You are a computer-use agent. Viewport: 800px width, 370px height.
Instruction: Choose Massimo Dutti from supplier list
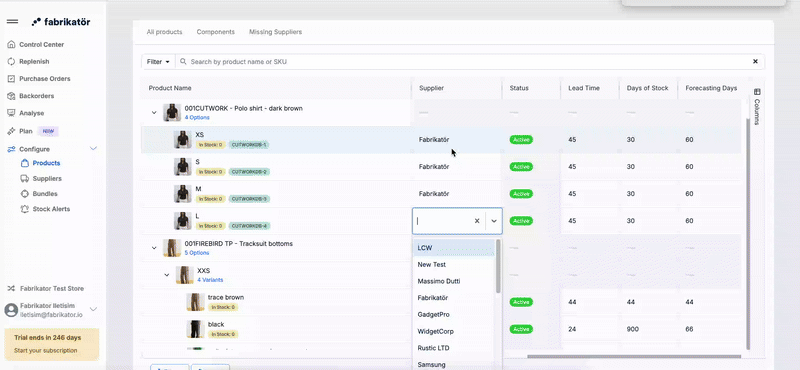454,281
